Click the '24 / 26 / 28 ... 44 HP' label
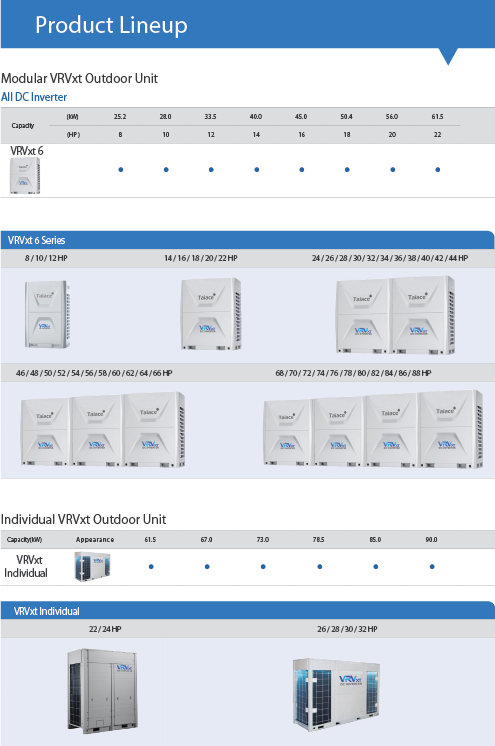The image size is (495, 746). point(390,258)
